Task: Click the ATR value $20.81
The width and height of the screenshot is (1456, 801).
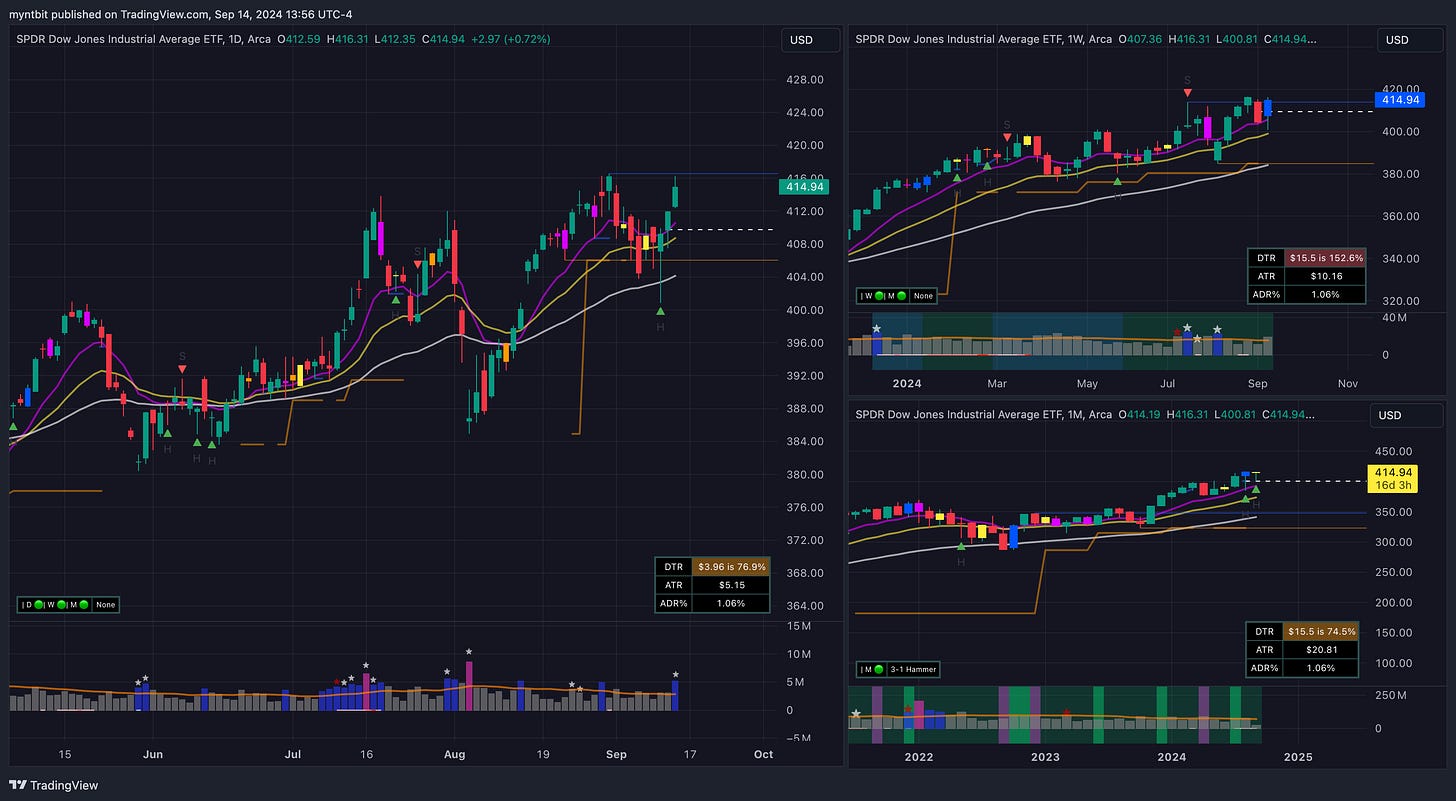Action: point(1321,650)
